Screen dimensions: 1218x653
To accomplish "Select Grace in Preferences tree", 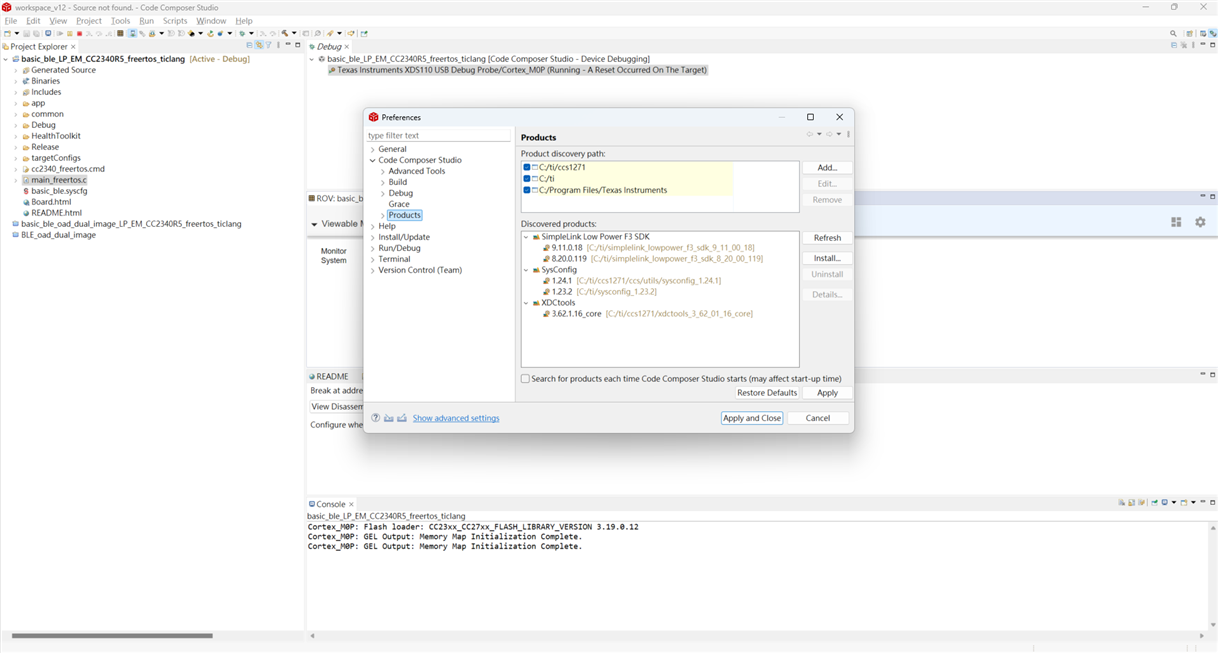I will pyautogui.click(x=399, y=204).
